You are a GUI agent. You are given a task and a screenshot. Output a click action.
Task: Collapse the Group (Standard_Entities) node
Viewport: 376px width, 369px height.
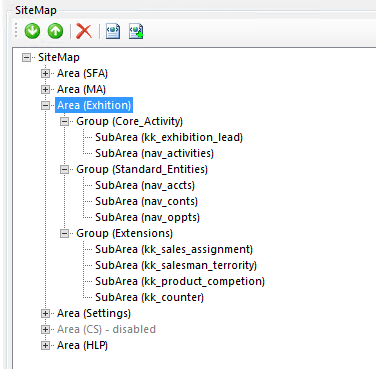64,170
